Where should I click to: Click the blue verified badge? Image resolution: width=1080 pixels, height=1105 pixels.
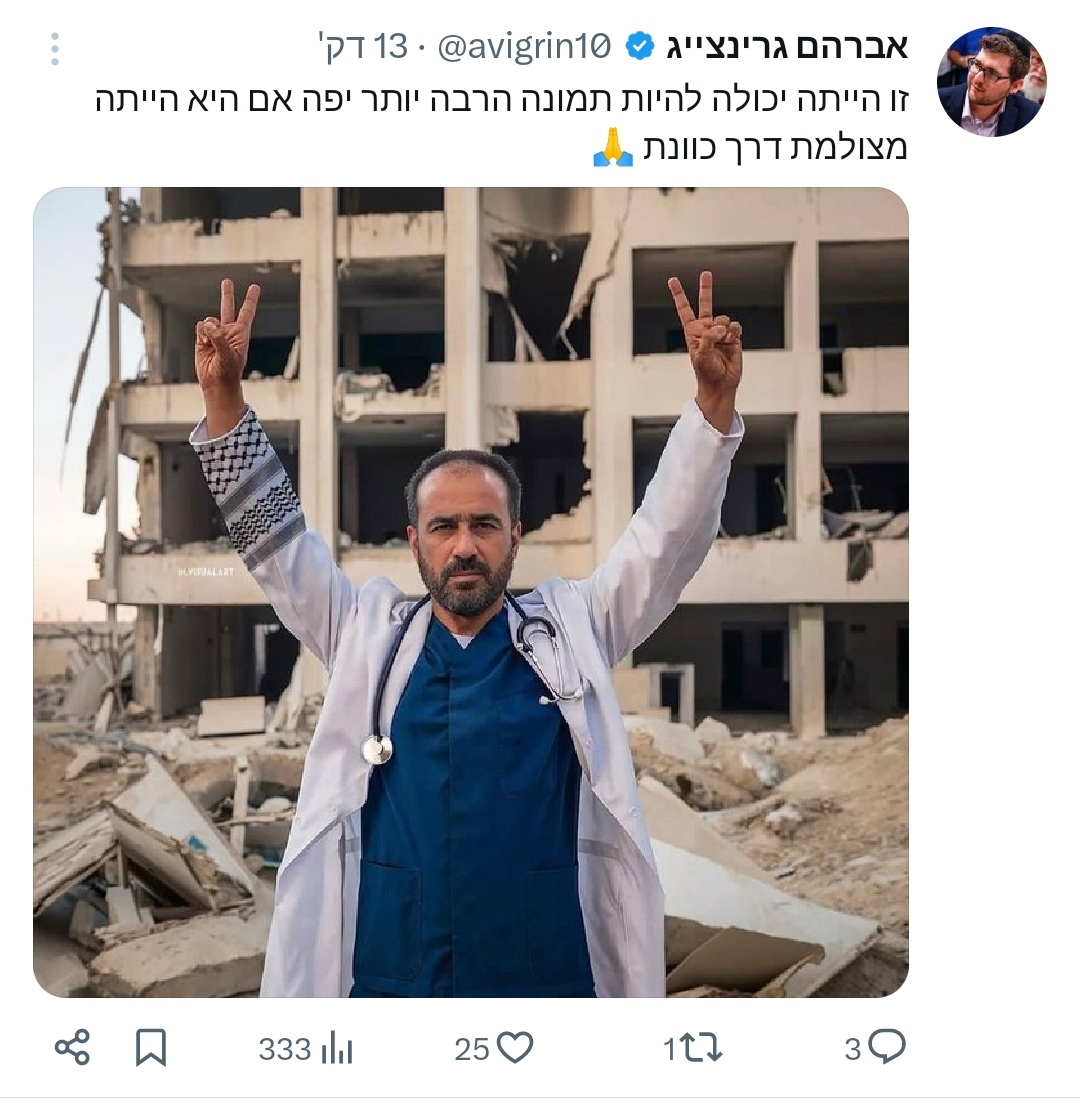coord(640,47)
